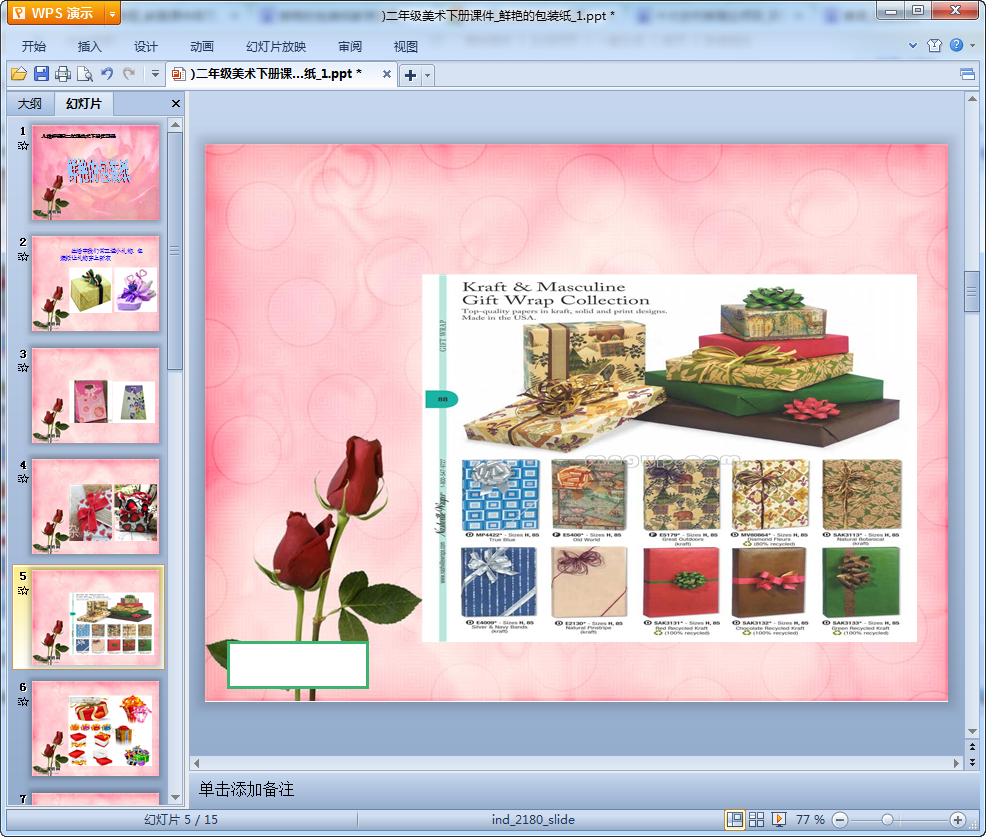Select slide 2 thumbnail with gift boxes
The height and width of the screenshot is (837, 986).
tap(96, 284)
